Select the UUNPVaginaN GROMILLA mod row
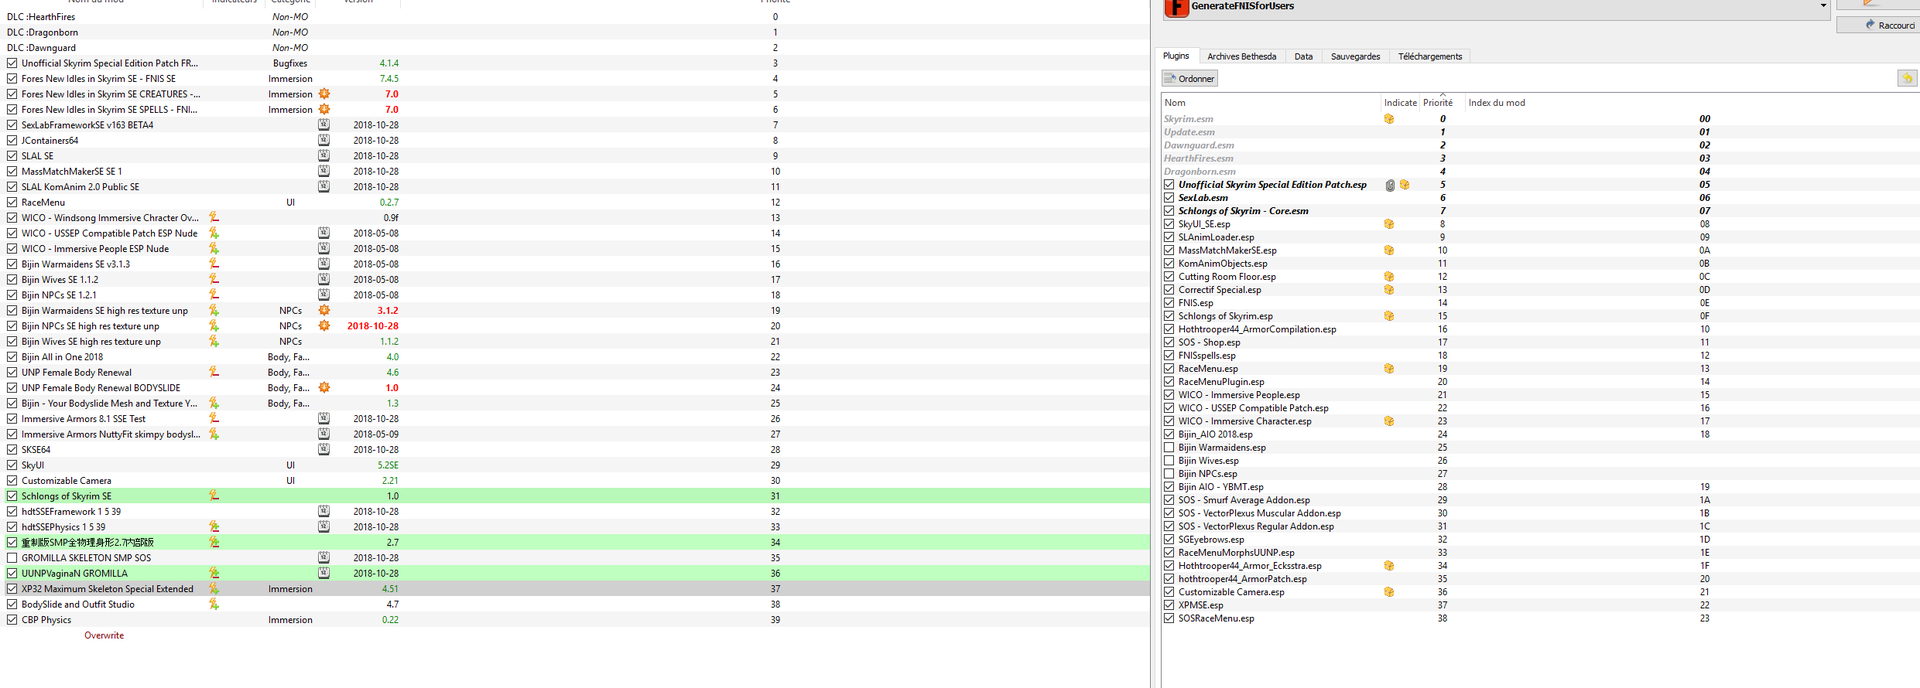Viewport: 1920px width, 688px height. pyautogui.click(x=575, y=573)
